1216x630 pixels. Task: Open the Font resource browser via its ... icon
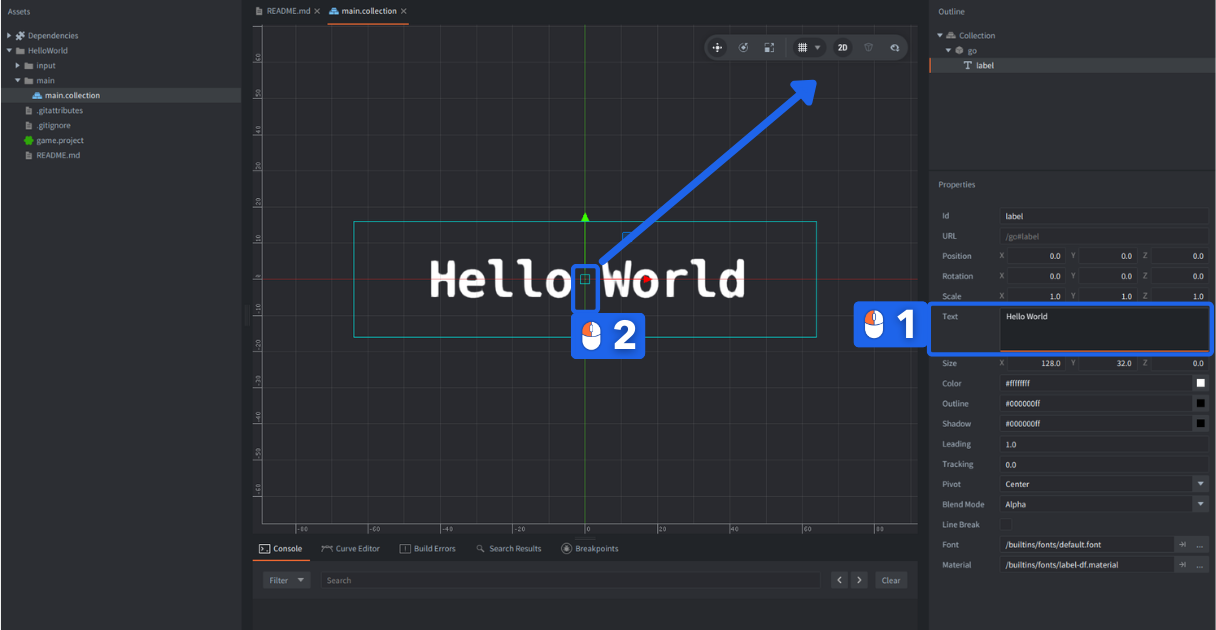click(1199, 544)
